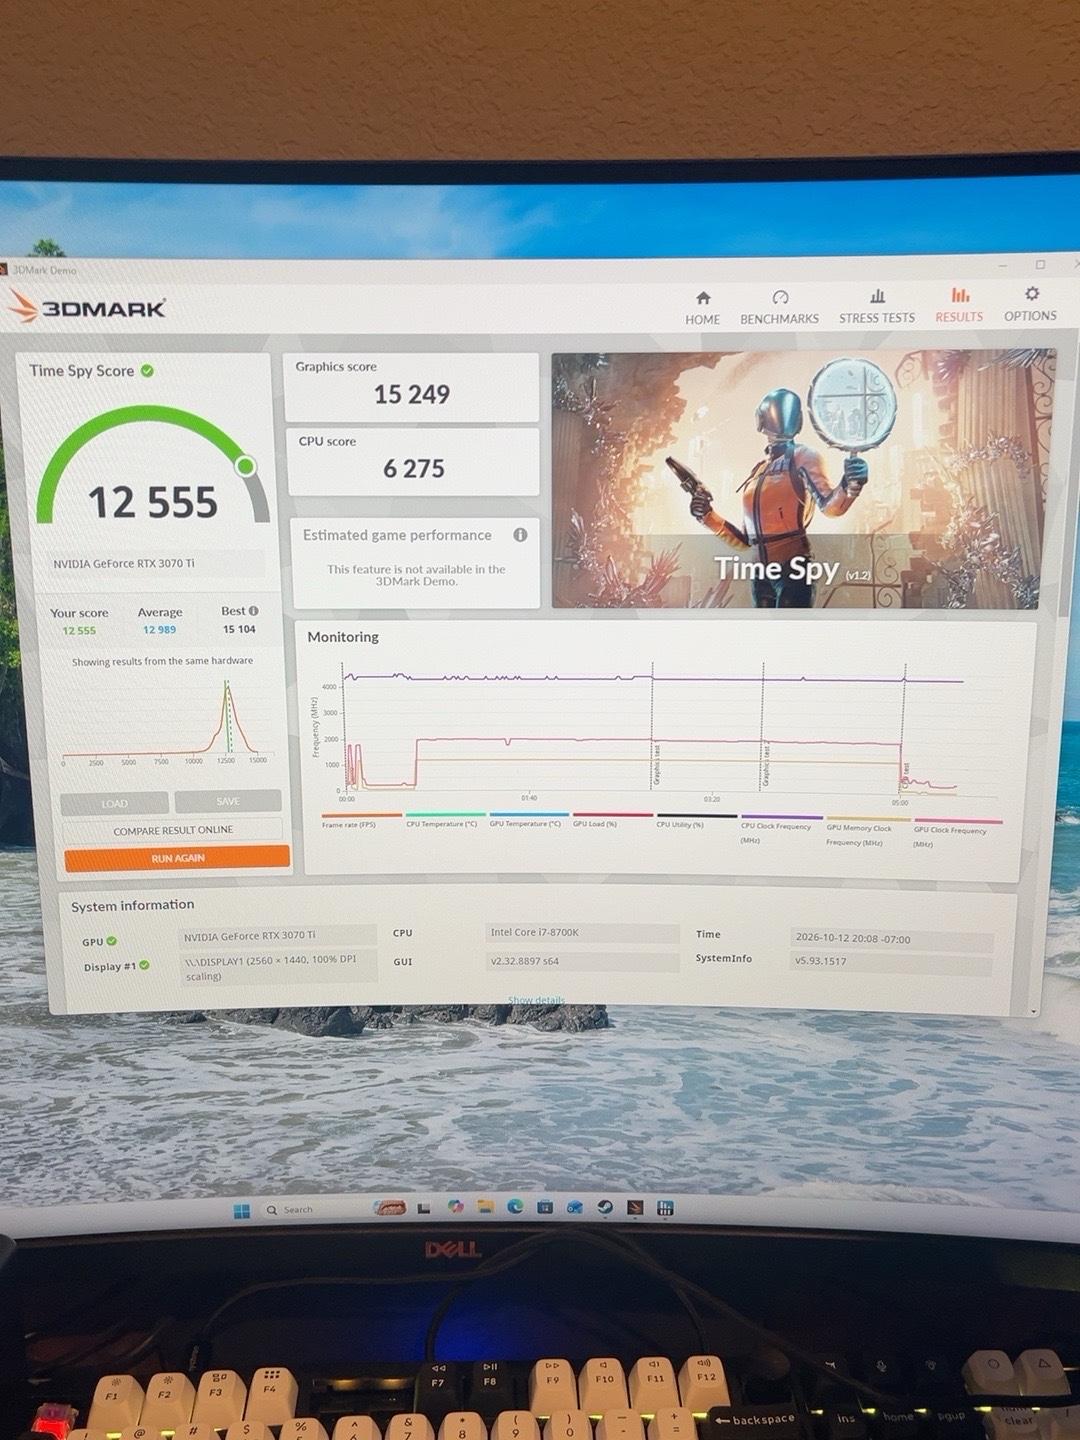Viewport: 1080px width, 1440px height.
Task: Click the Task View icon in the taskbar
Action: [424, 1208]
